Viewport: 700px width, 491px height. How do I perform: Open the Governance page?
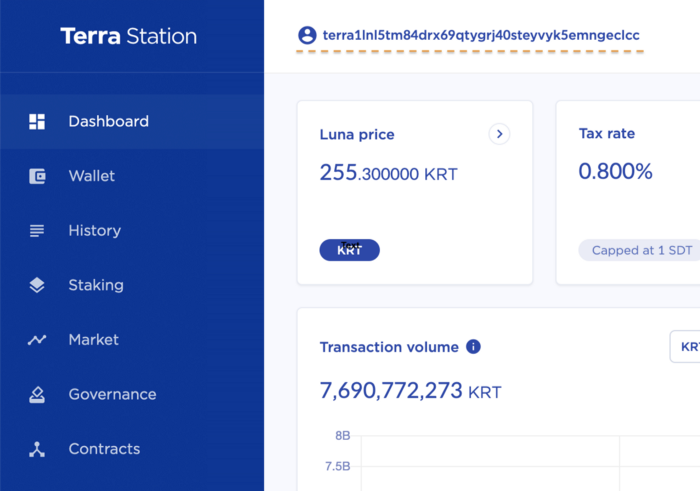click(132, 395)
